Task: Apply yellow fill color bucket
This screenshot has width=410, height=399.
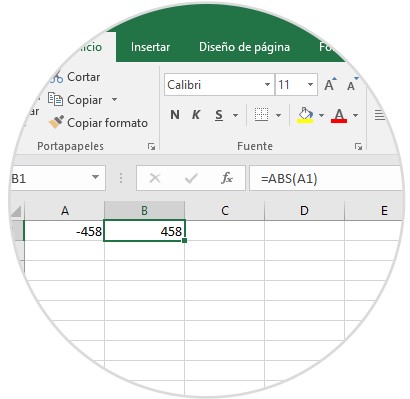Action: (305, 115)
